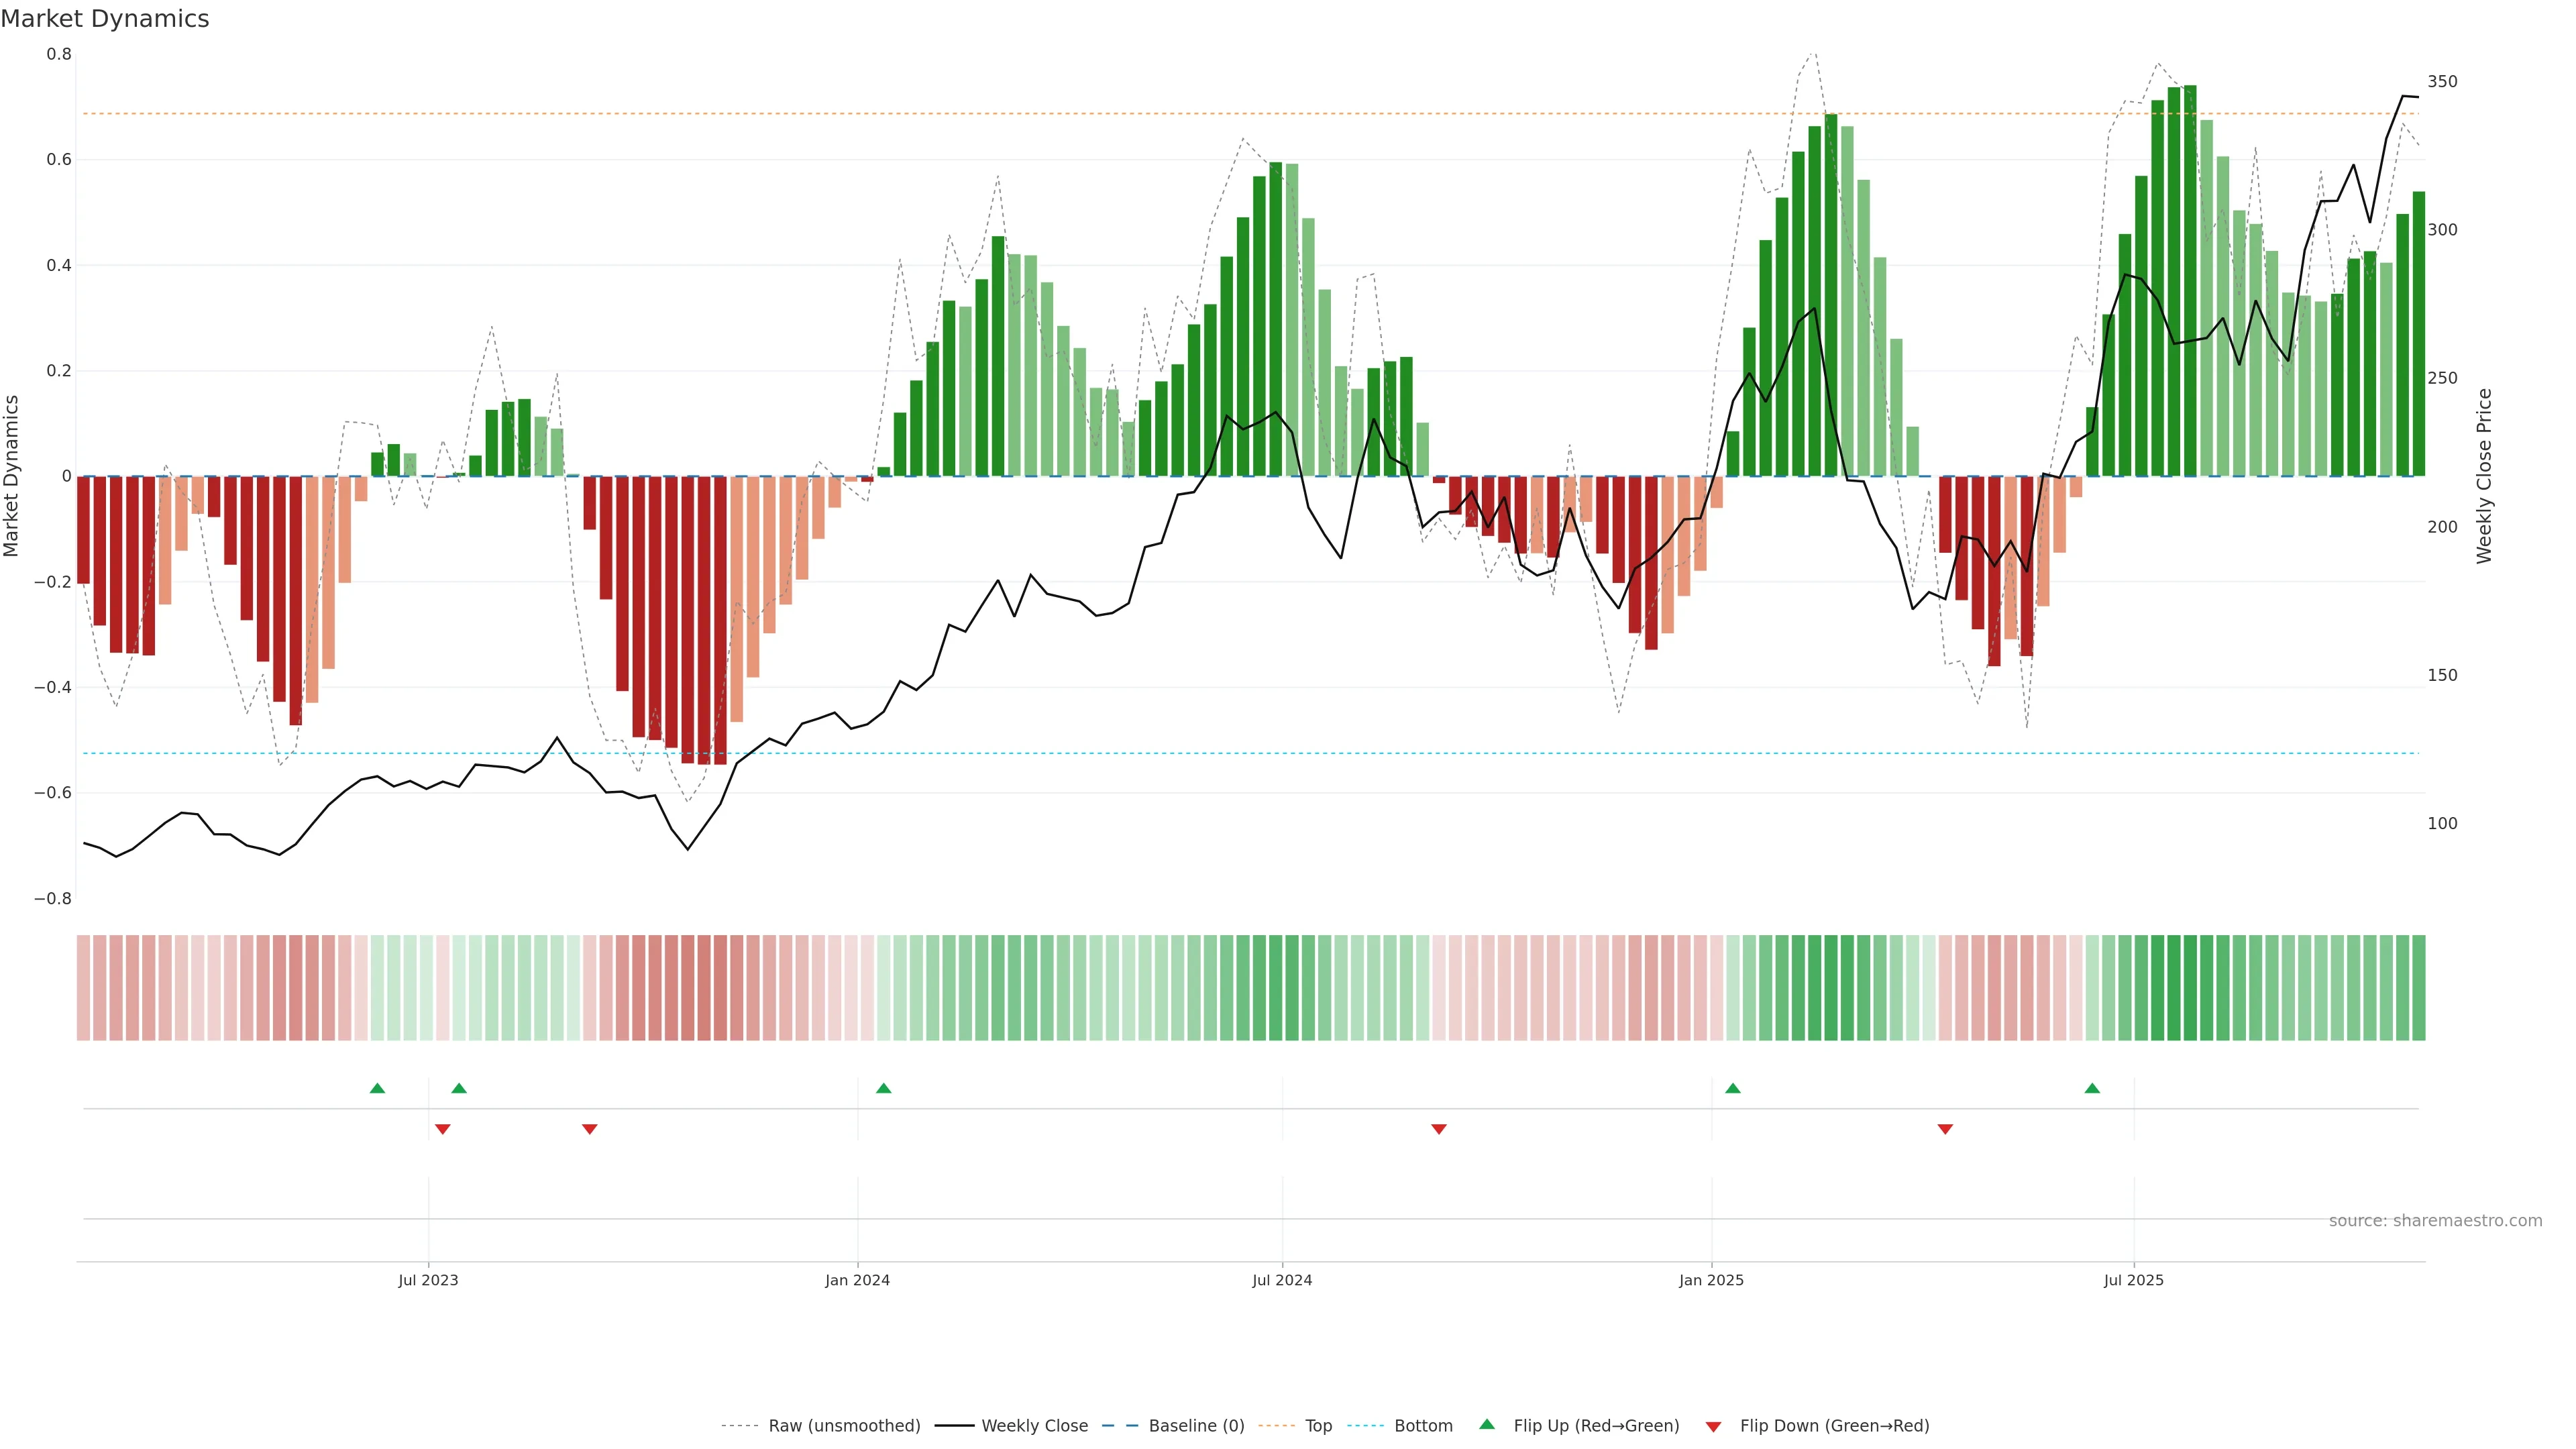The width and height of the screenshot is (2576, 1449).
Task: Click the last flip-up marker before Jul 2025
Action: click(2092, 1088)
